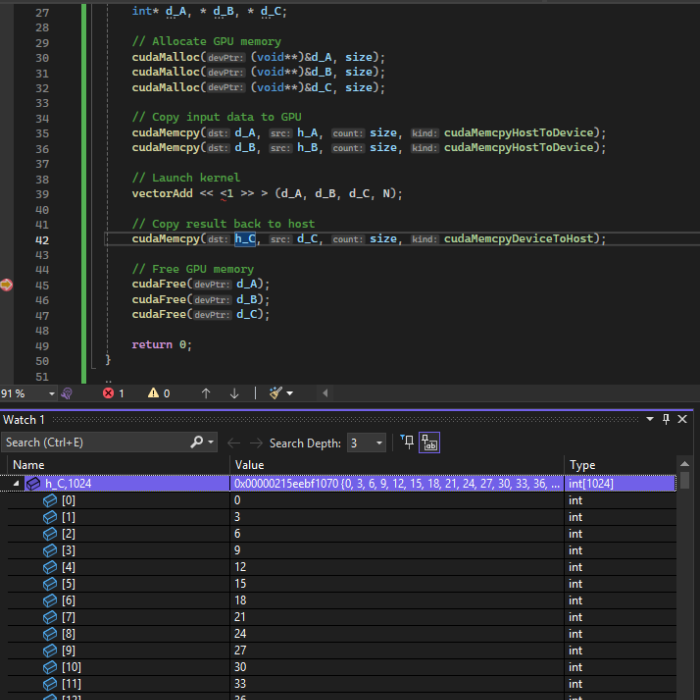Click the return keyword on line 49
Viewport: 700px width, 700px height.
(x=152, y=345)
